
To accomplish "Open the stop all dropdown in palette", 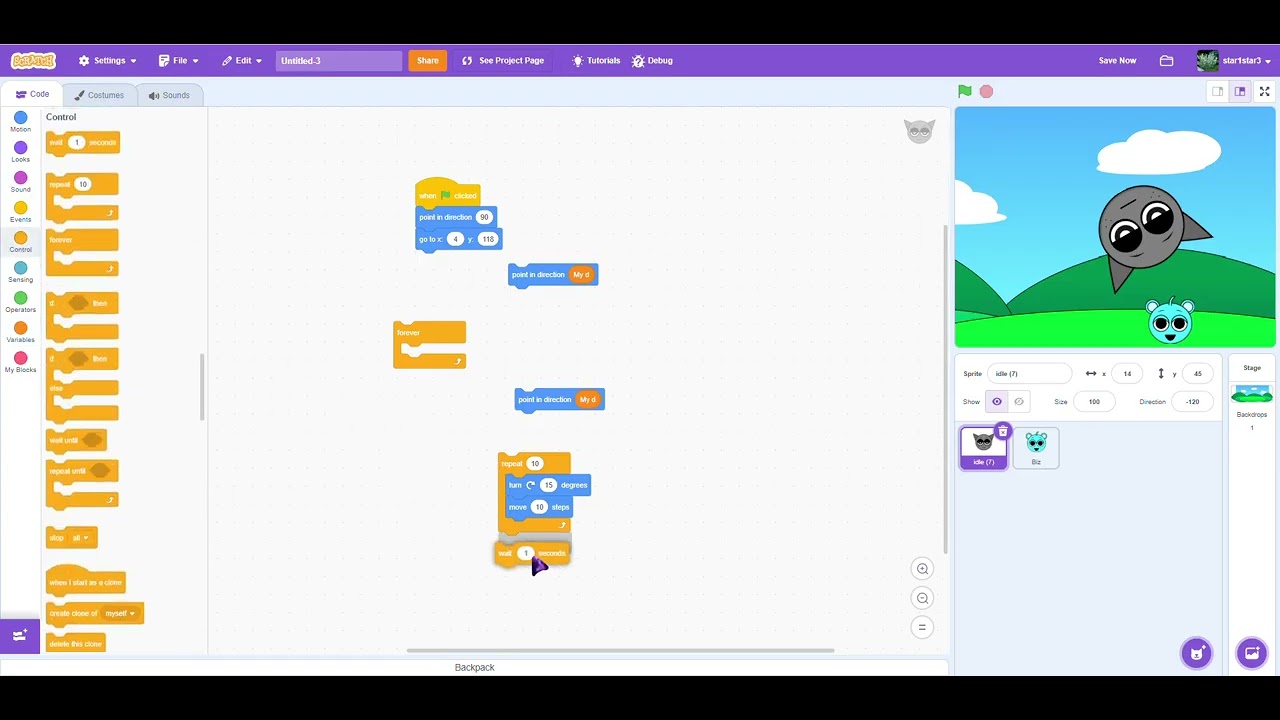I will 79,538.
